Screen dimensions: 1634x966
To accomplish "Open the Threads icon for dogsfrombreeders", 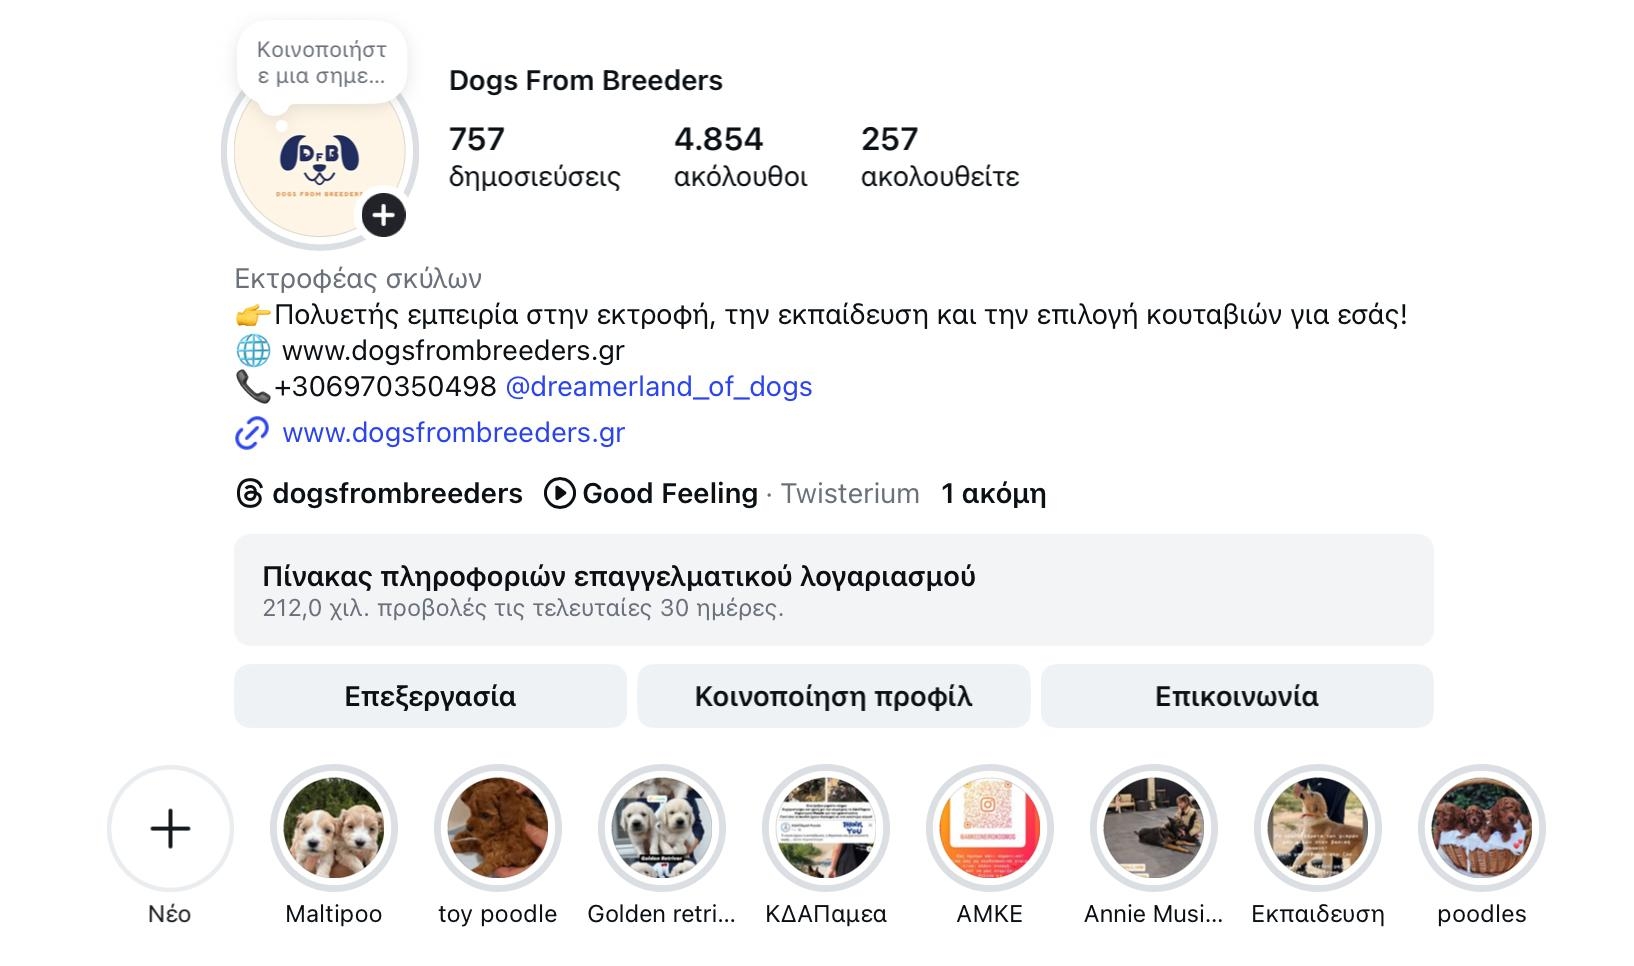I will [x=249, y=493].
